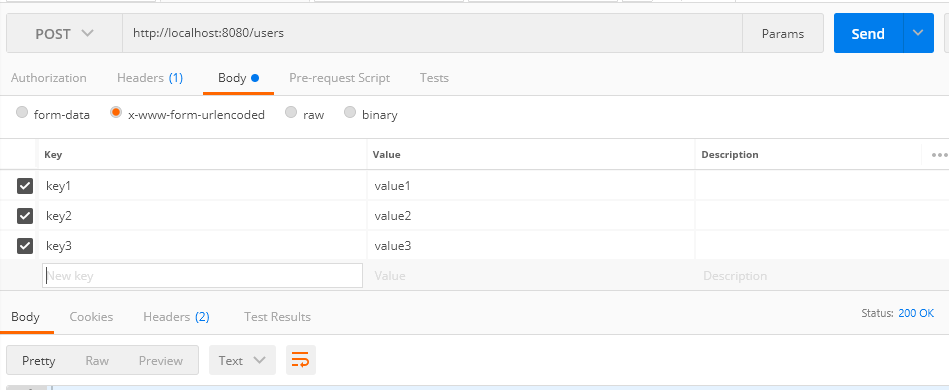The image size is (949, 390).
Task: Open the three-dots column options menu
Action: 939,155
